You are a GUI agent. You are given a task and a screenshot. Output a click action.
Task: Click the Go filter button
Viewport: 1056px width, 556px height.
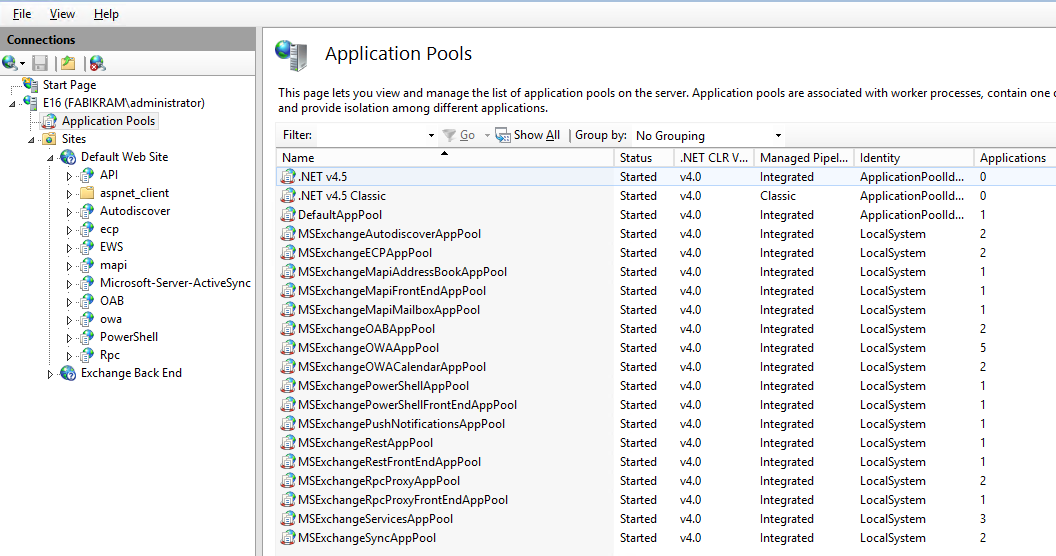[x=459, y=135]
